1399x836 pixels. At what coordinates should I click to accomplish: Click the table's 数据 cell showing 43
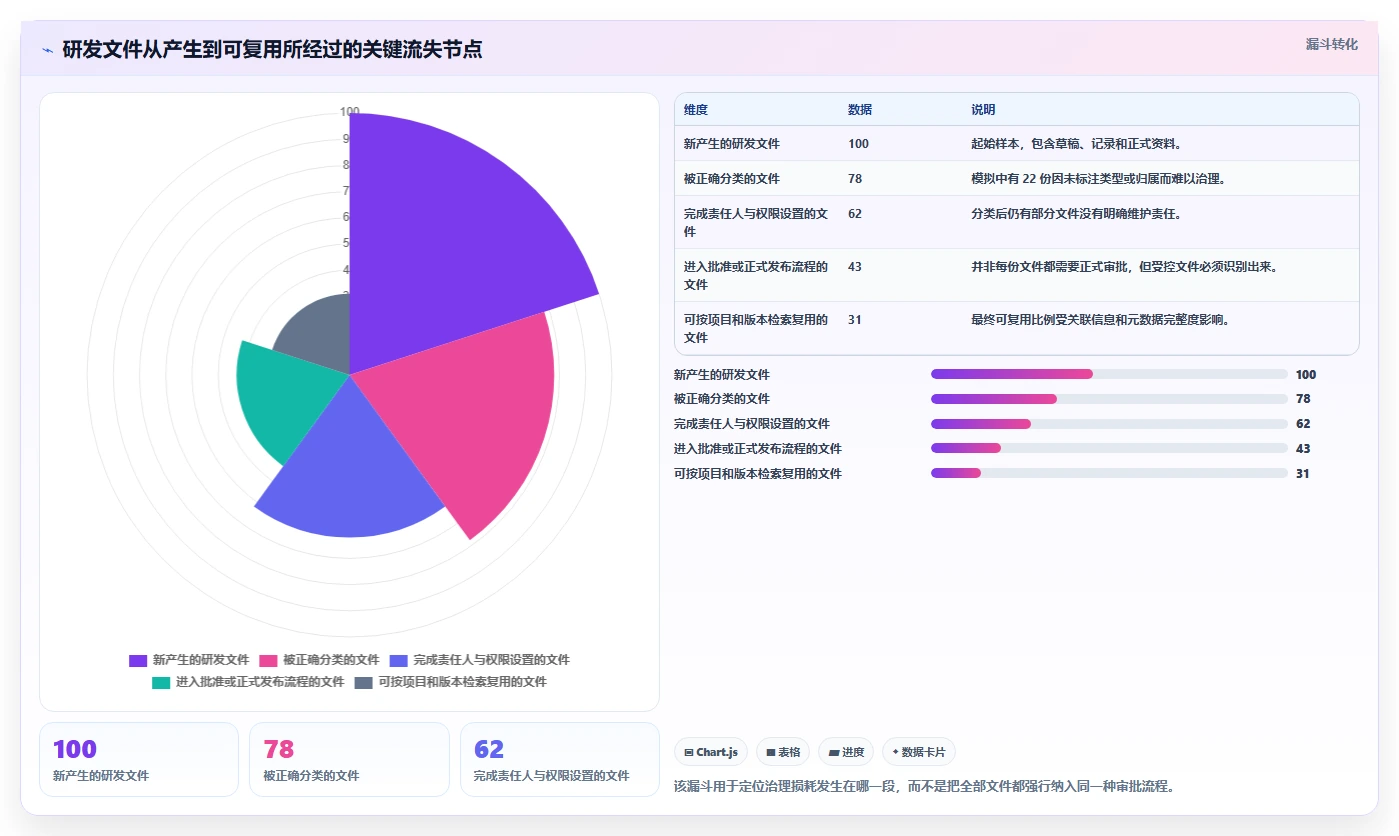click(855, 267)
